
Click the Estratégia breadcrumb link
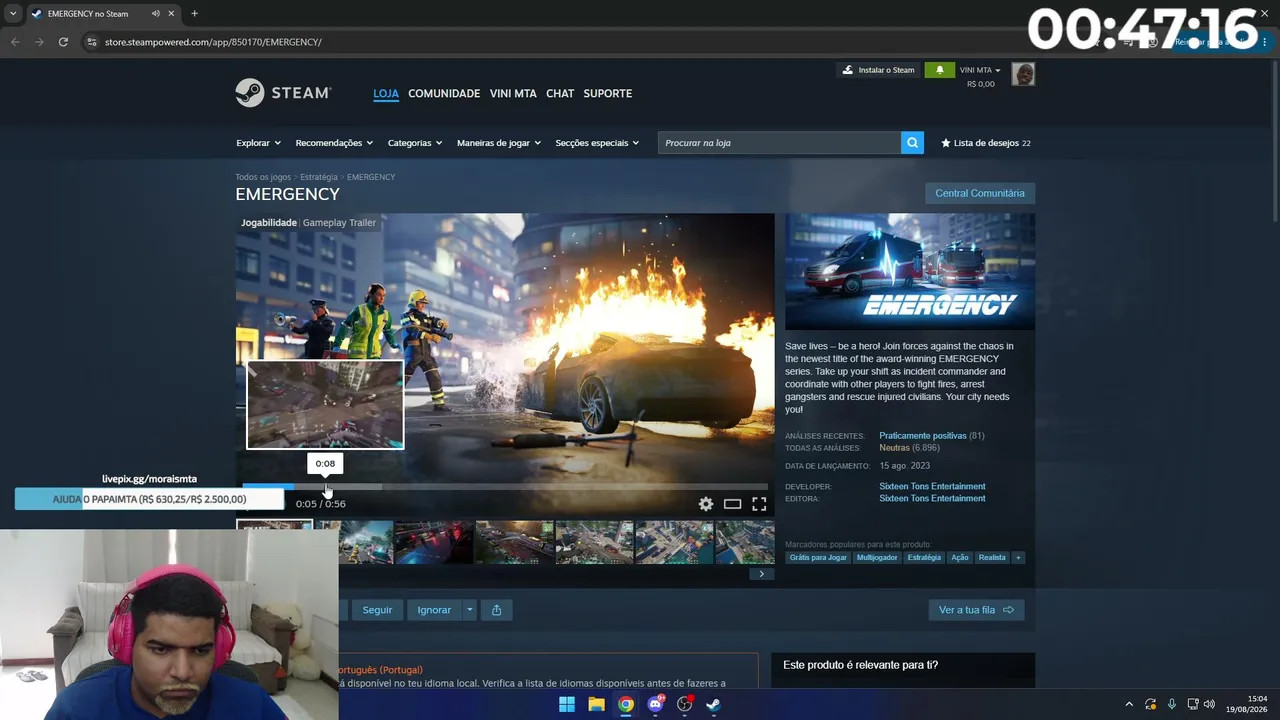319,177
